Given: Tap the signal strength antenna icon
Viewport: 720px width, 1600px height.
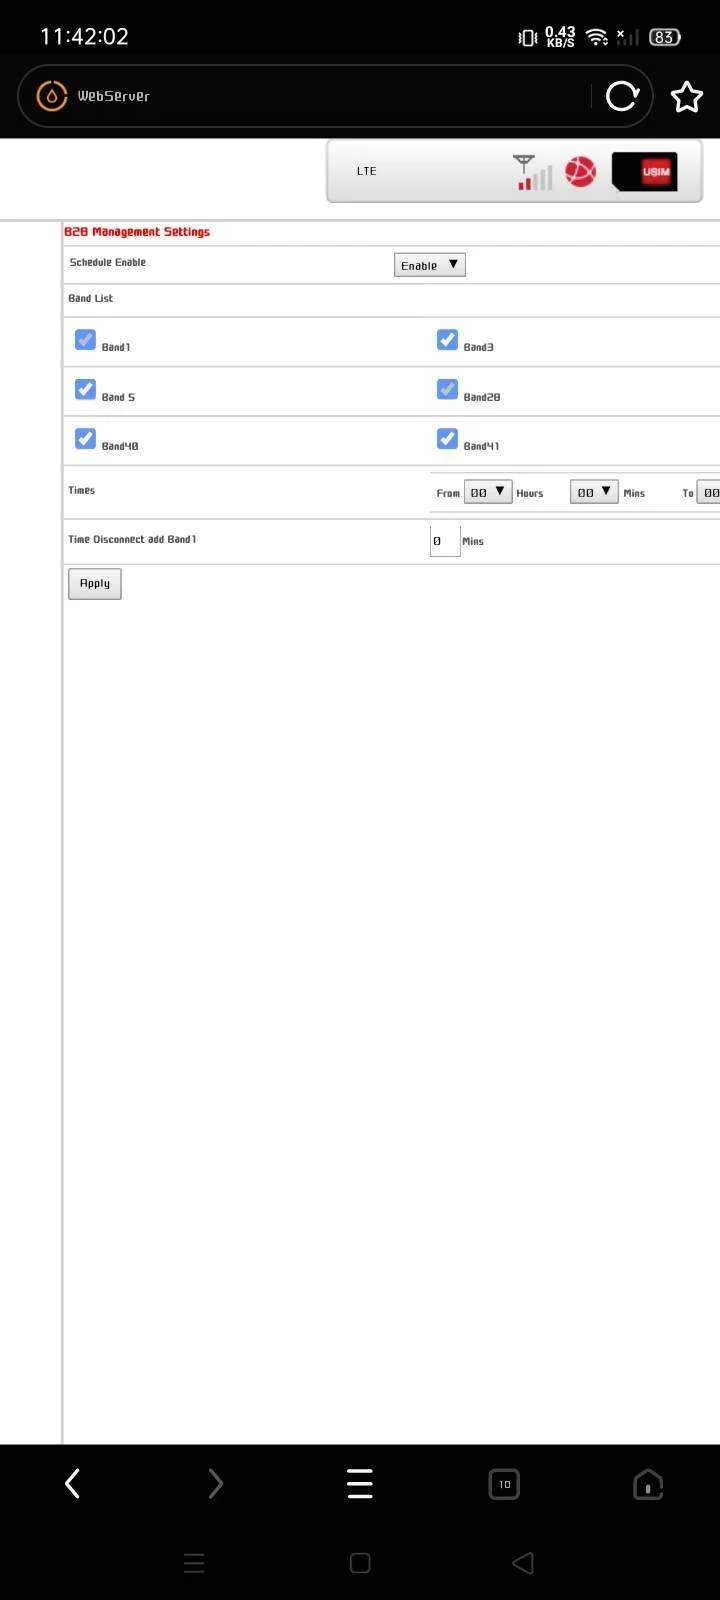Looking at the screenshot, I should click(533, 172).
